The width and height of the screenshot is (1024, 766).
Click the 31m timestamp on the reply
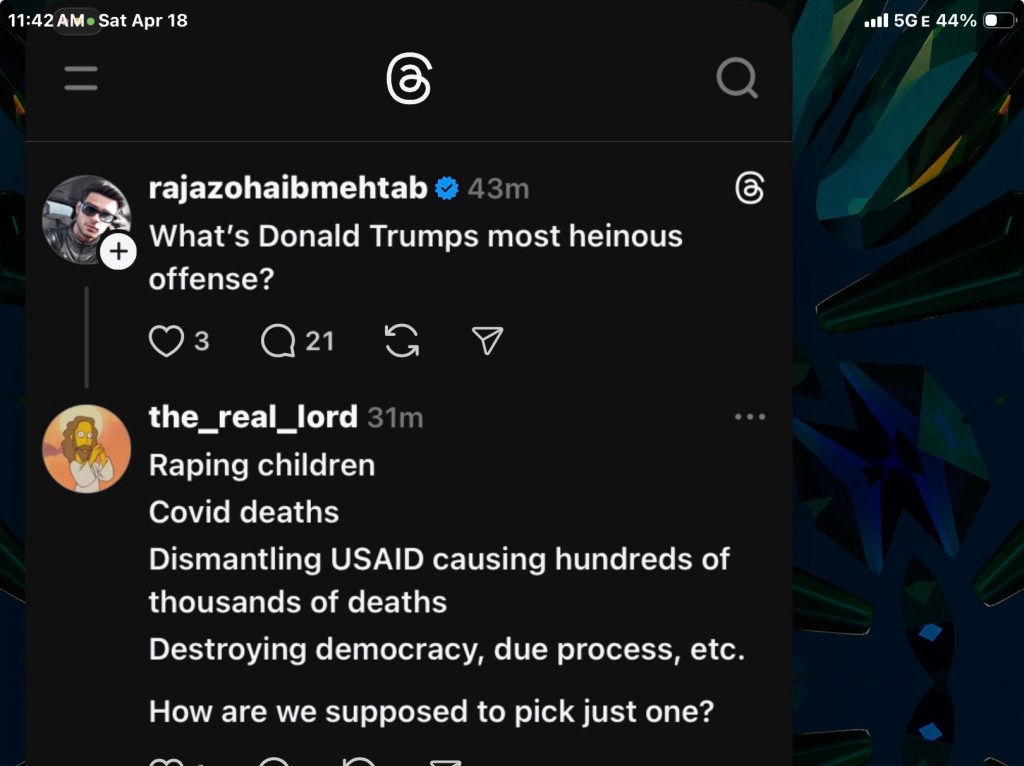click(395, 418)
